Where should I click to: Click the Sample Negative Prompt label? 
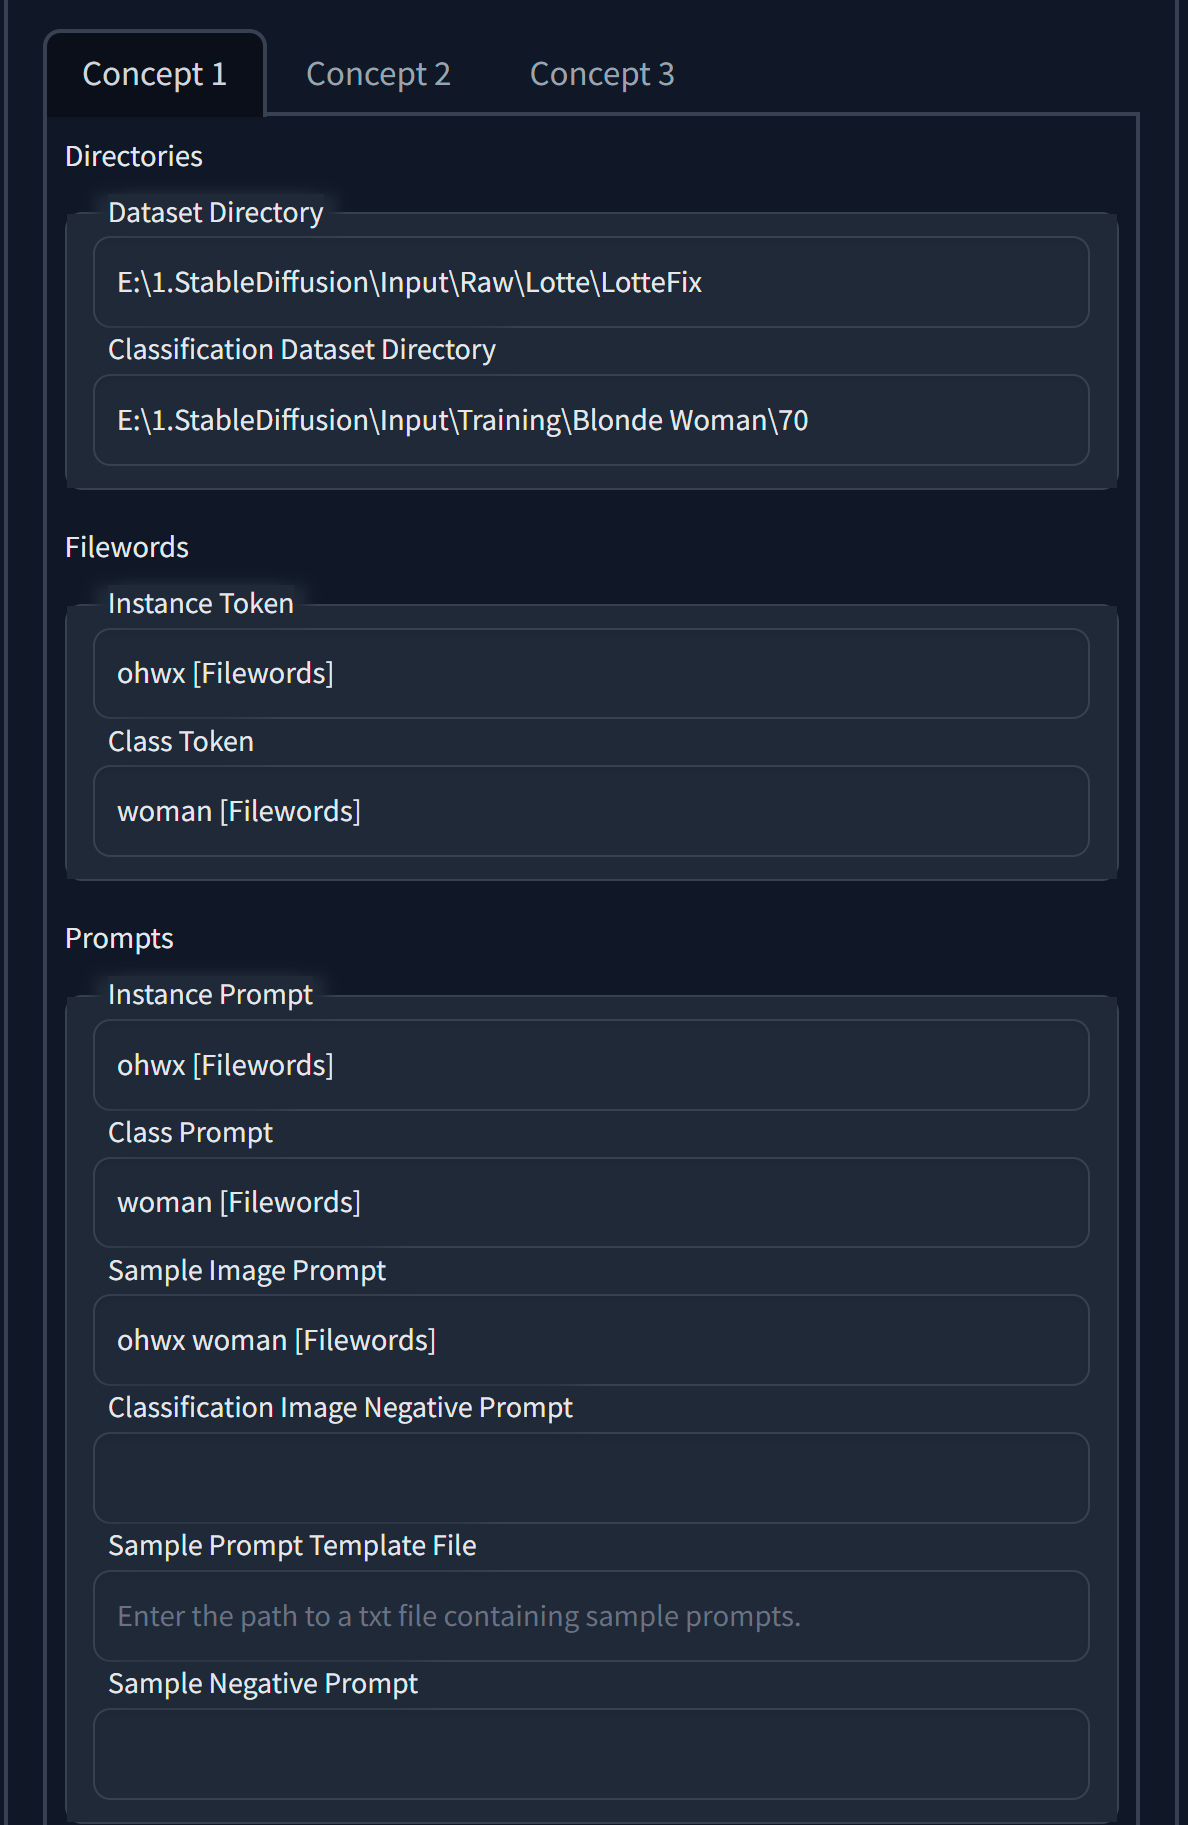coord(263,1683)
